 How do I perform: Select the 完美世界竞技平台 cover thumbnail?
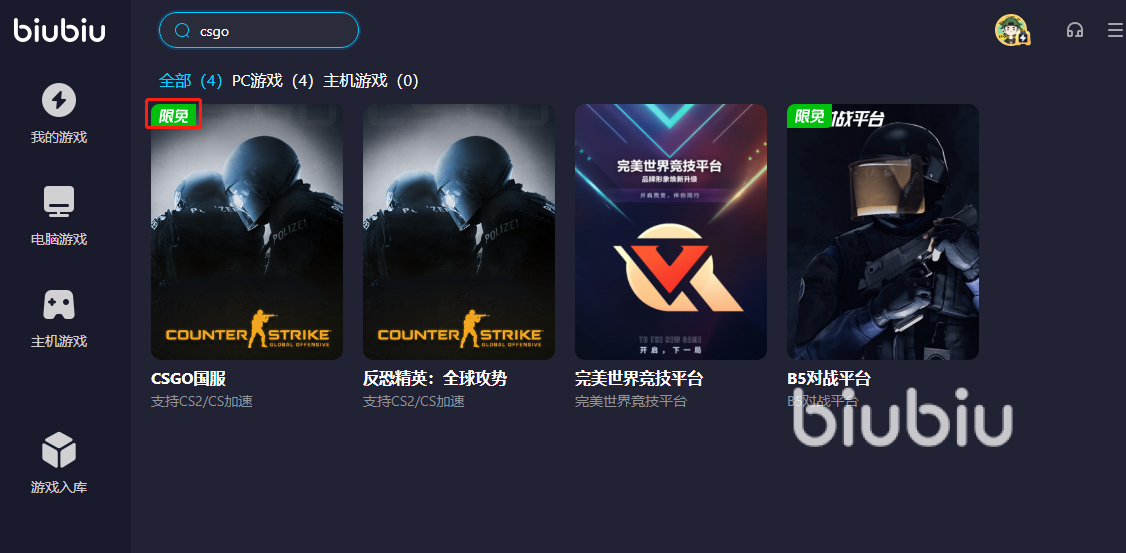click(671, 232)
